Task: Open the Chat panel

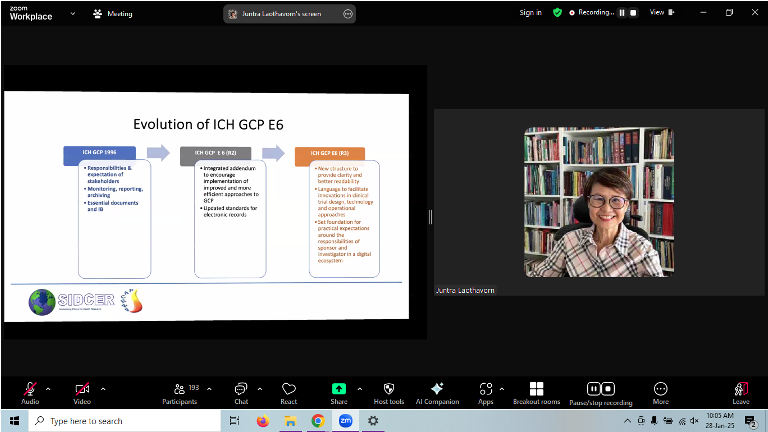Action: pyautogui.click(x=240, y=391)
